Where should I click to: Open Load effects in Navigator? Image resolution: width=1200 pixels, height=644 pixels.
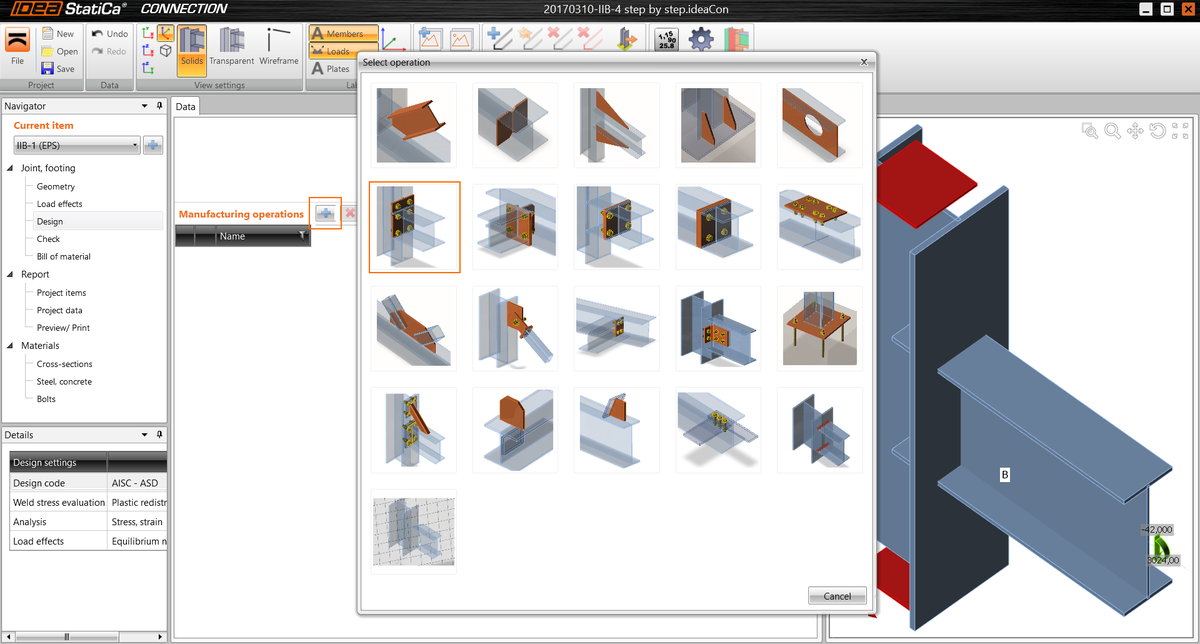[x=60, y=204]
